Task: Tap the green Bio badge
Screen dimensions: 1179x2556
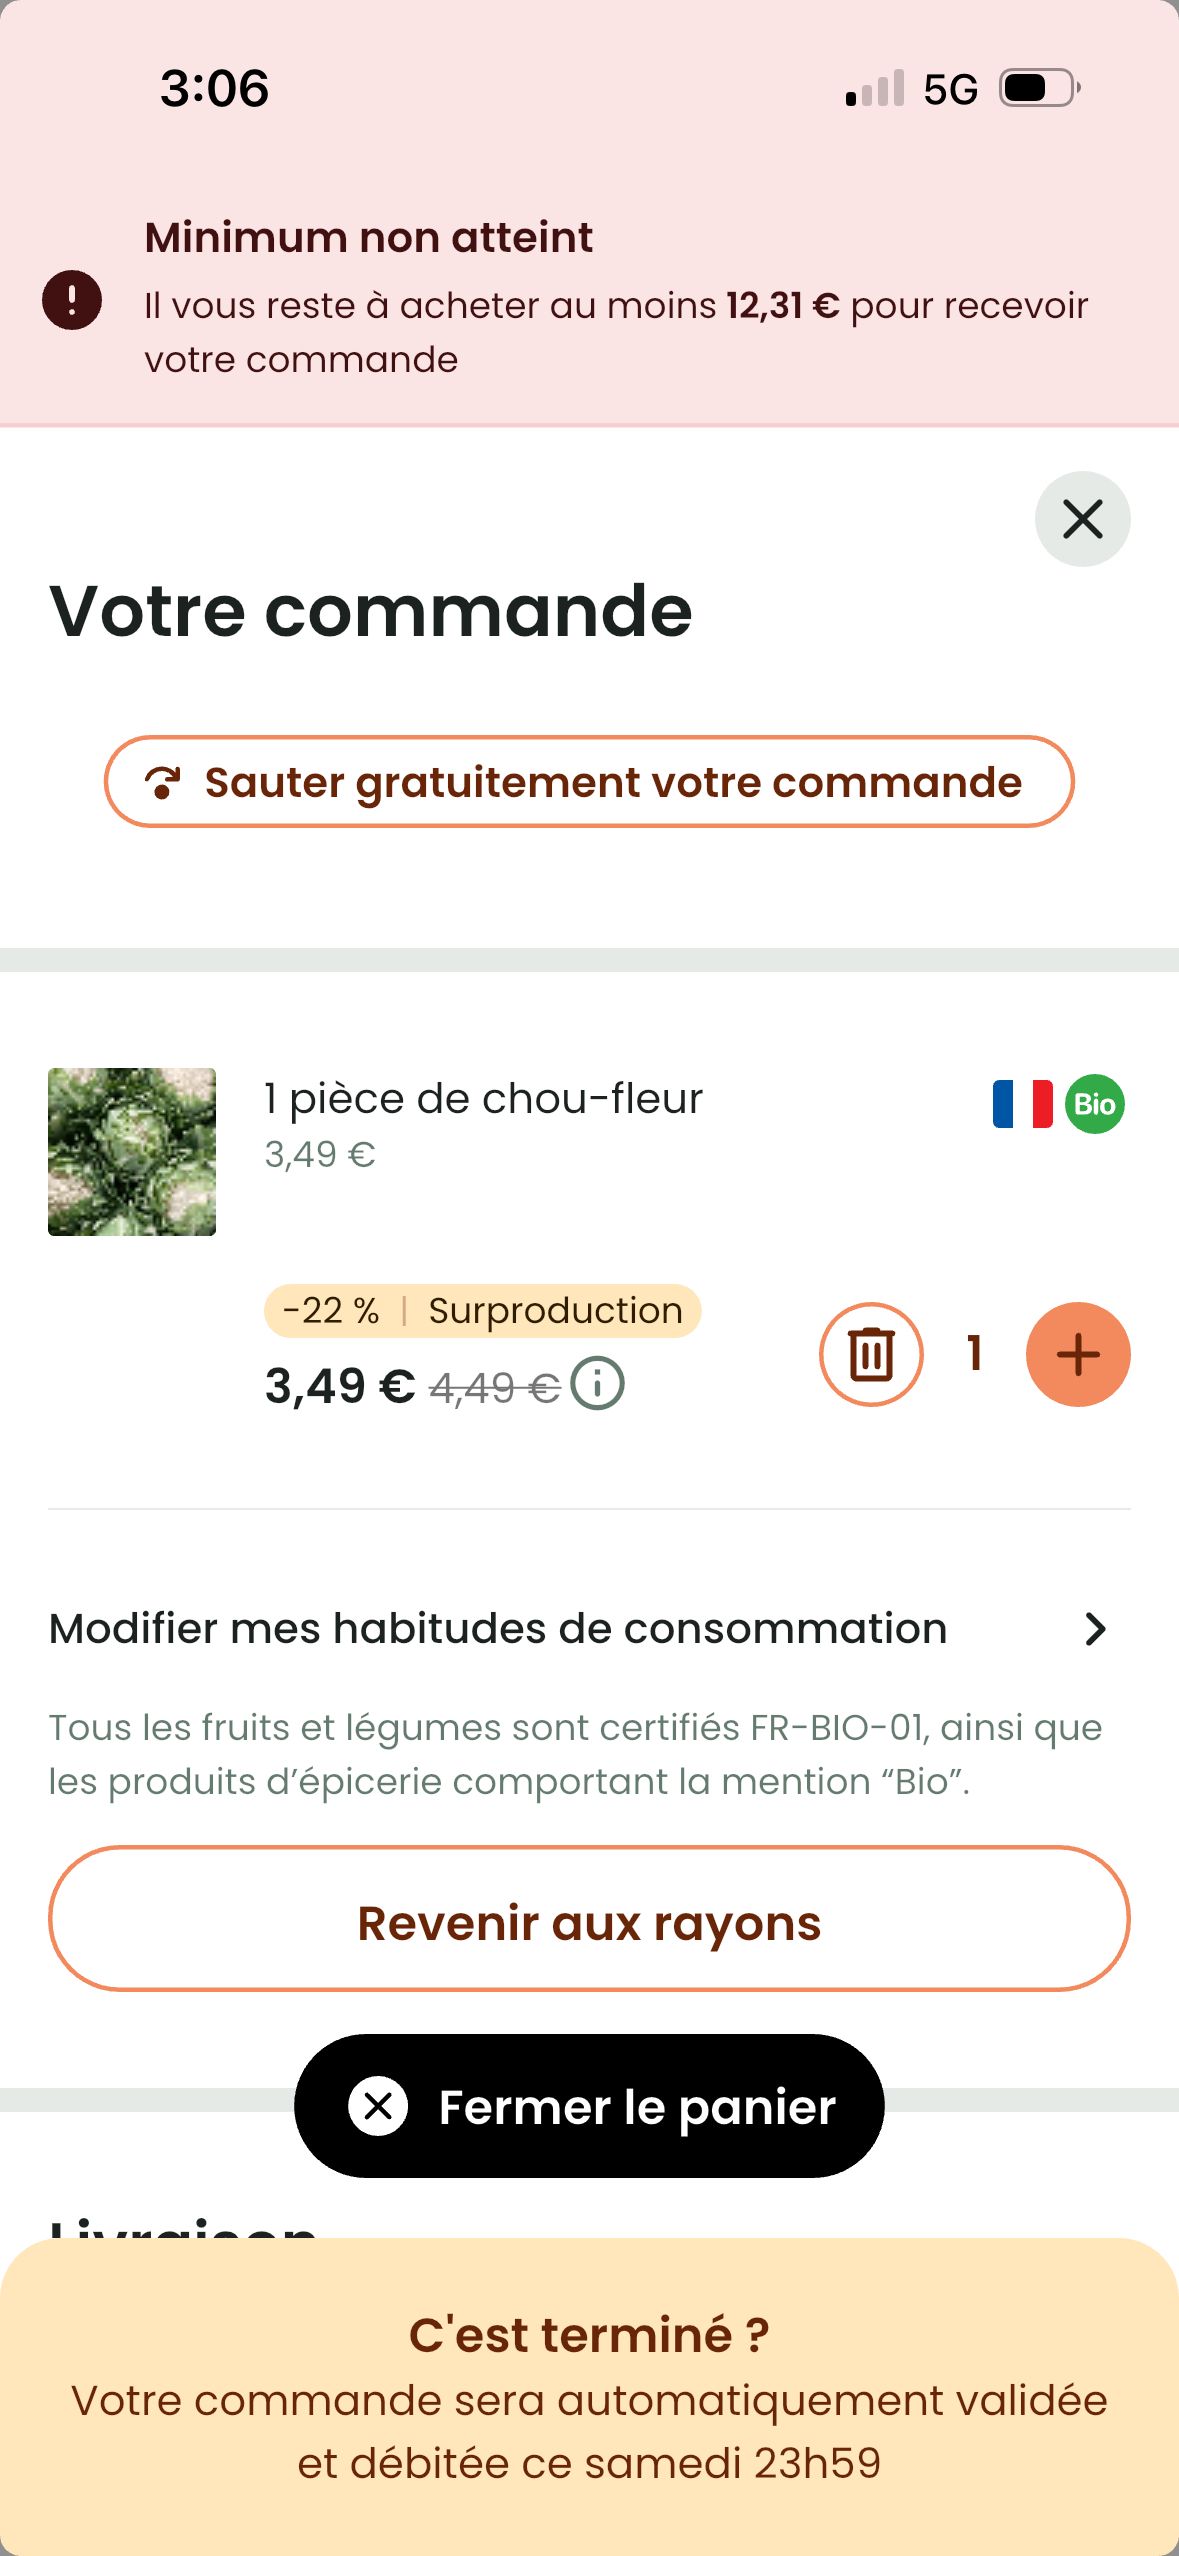Action: pyautogui.click(x=1094, y=1104)
